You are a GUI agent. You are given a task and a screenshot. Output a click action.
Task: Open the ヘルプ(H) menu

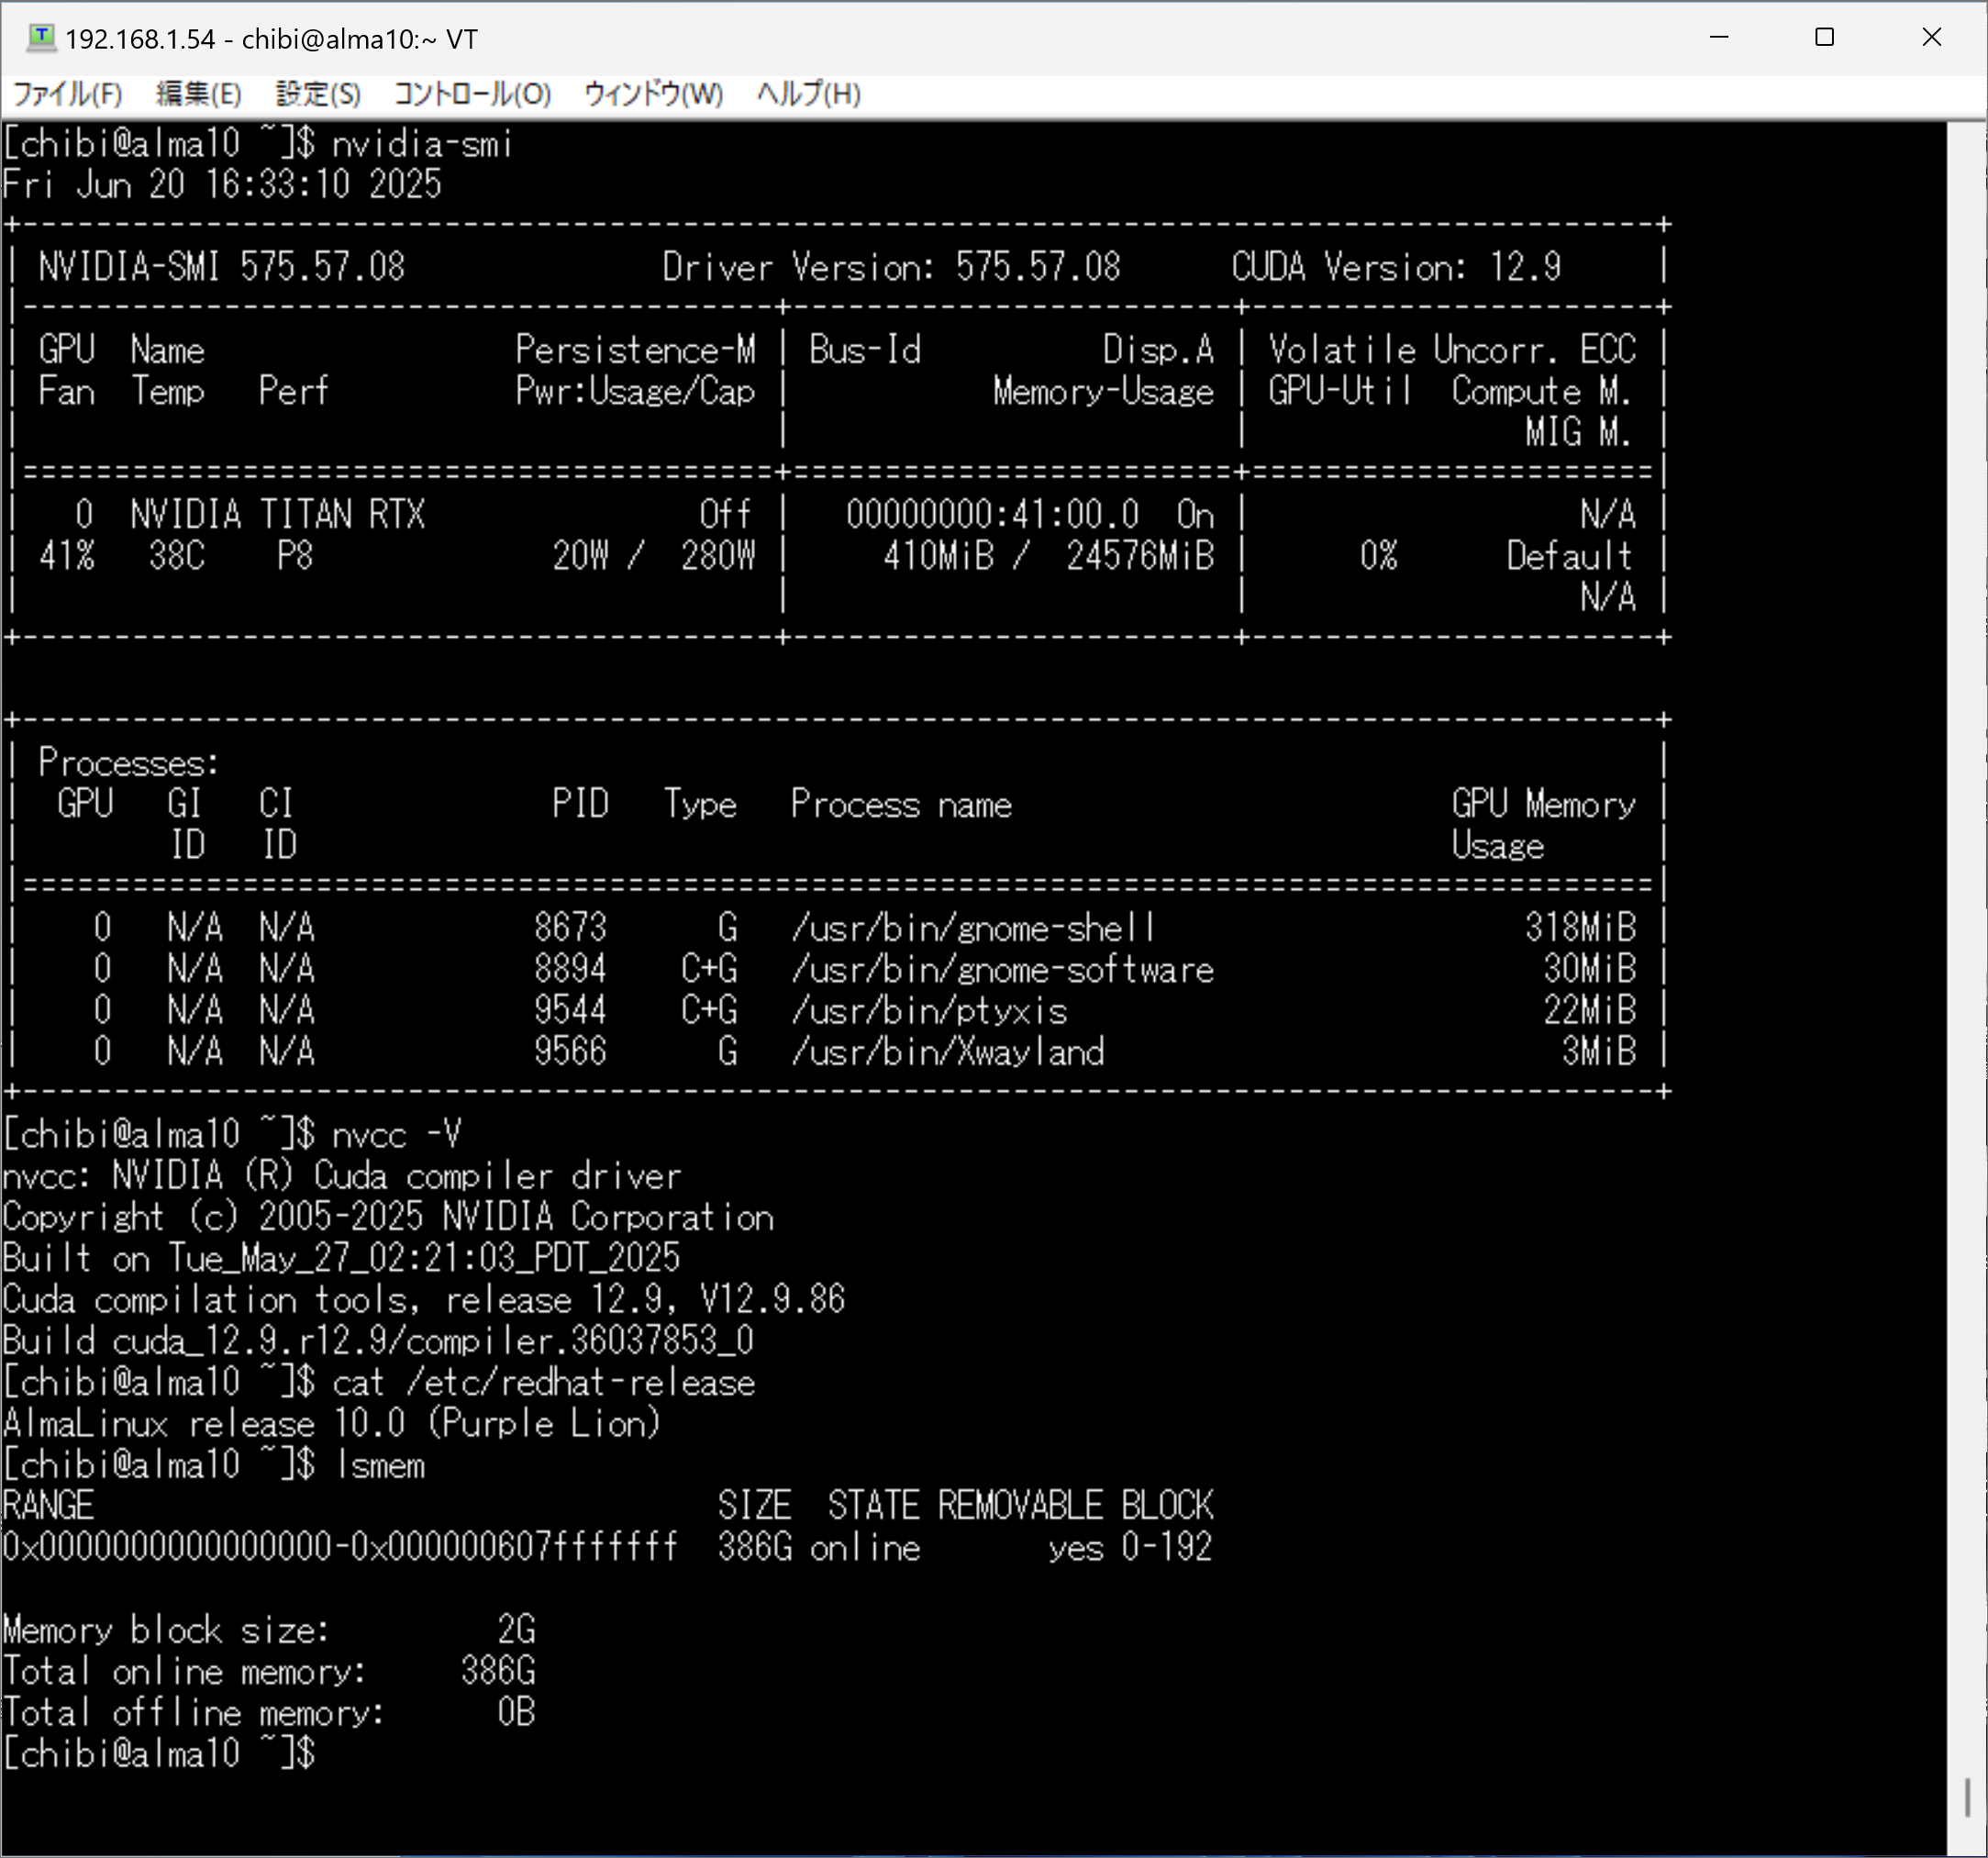(x=808, y=94)
